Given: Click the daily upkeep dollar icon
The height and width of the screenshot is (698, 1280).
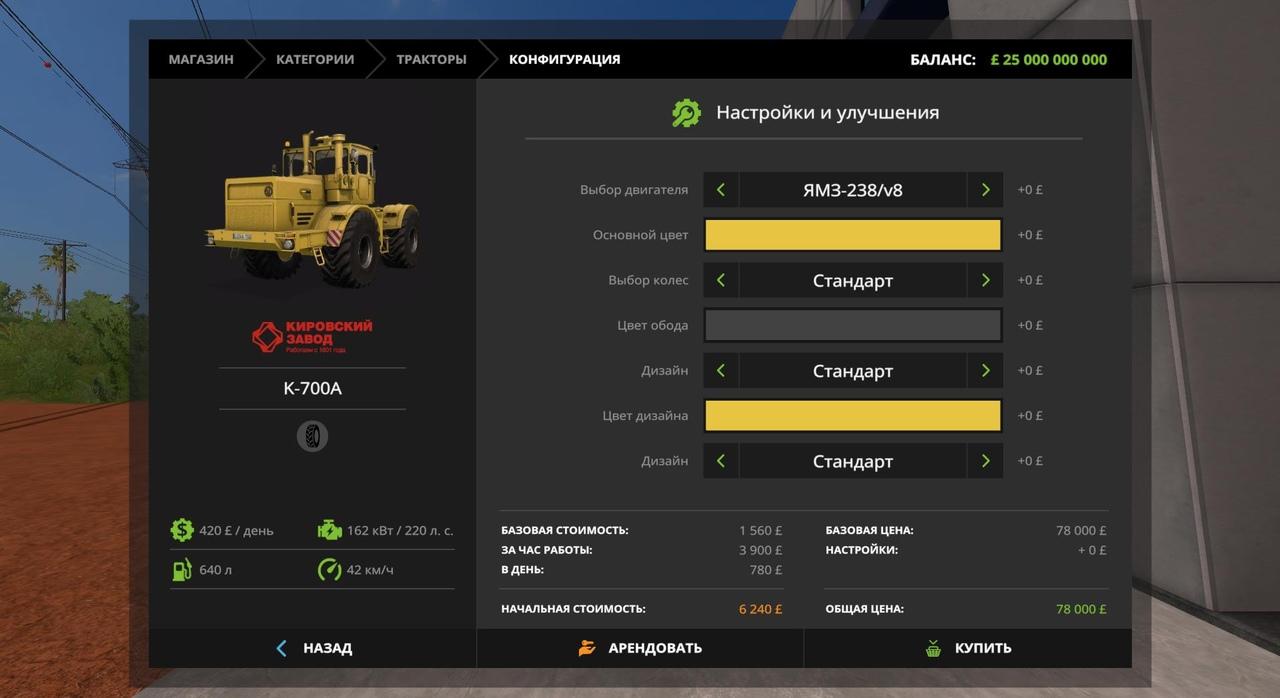Looking at the screenshot, I should click(182, 530).
